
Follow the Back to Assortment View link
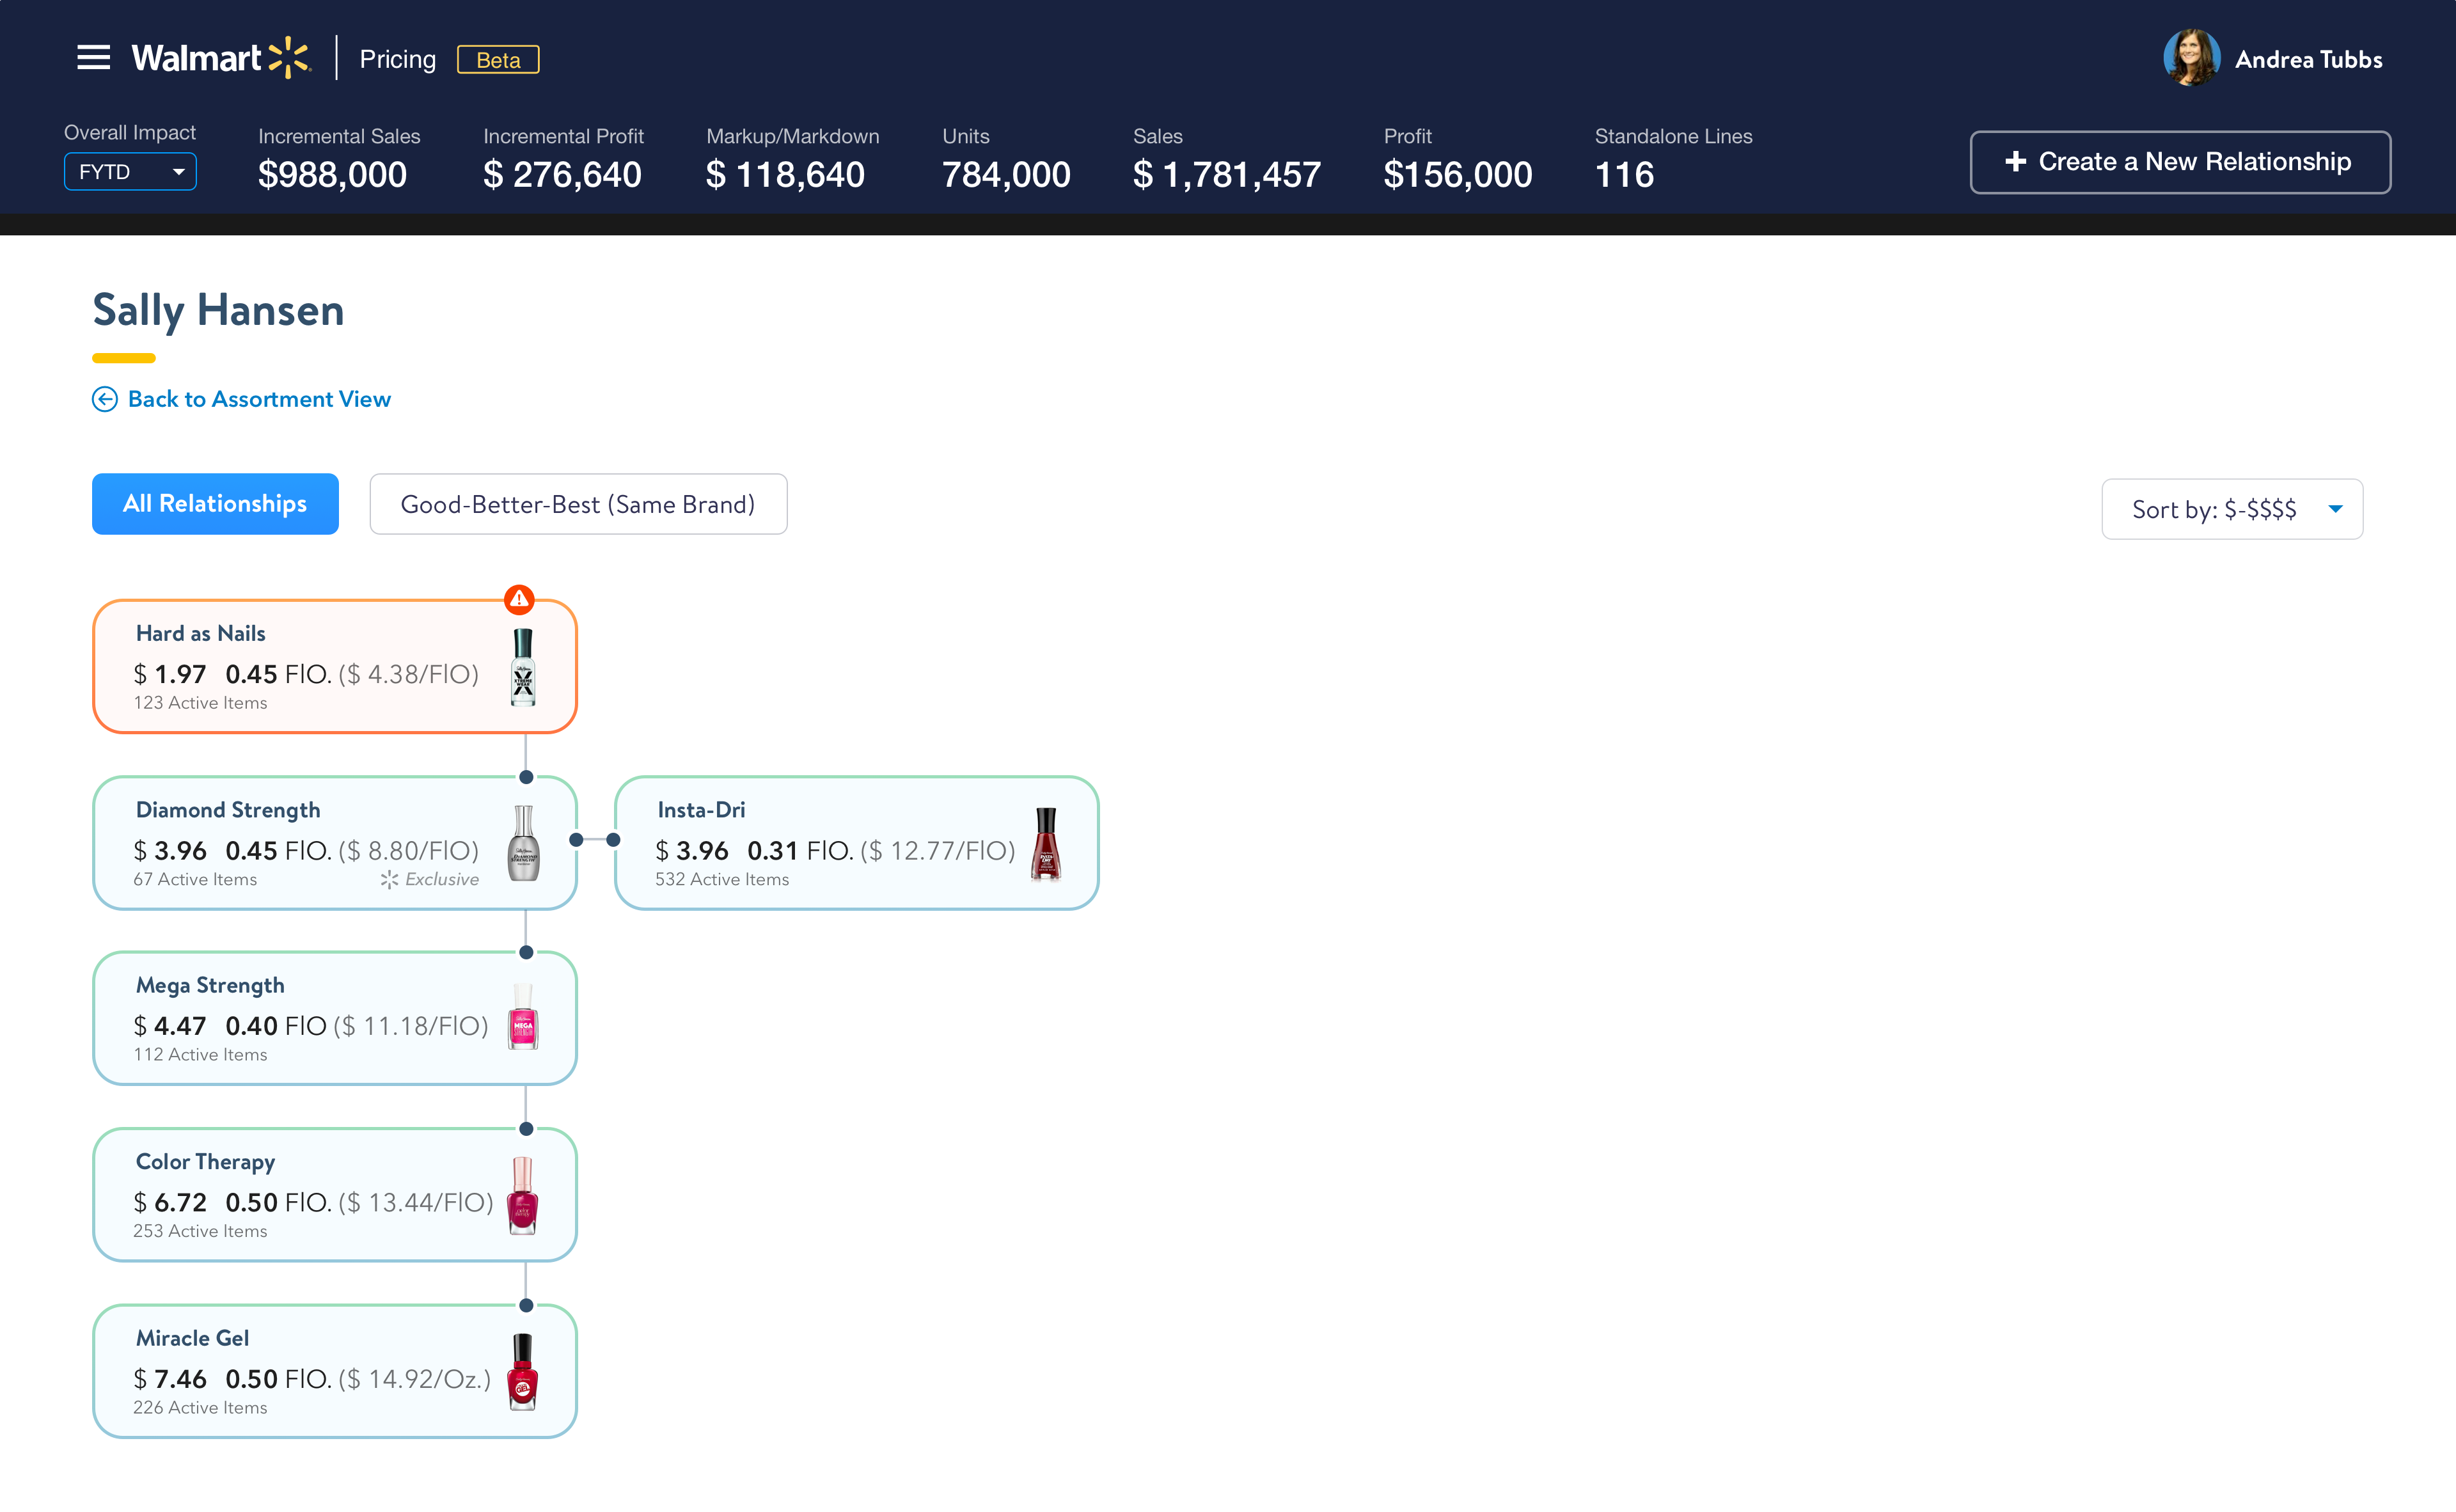pyautogui.click(x=259, y=399)
